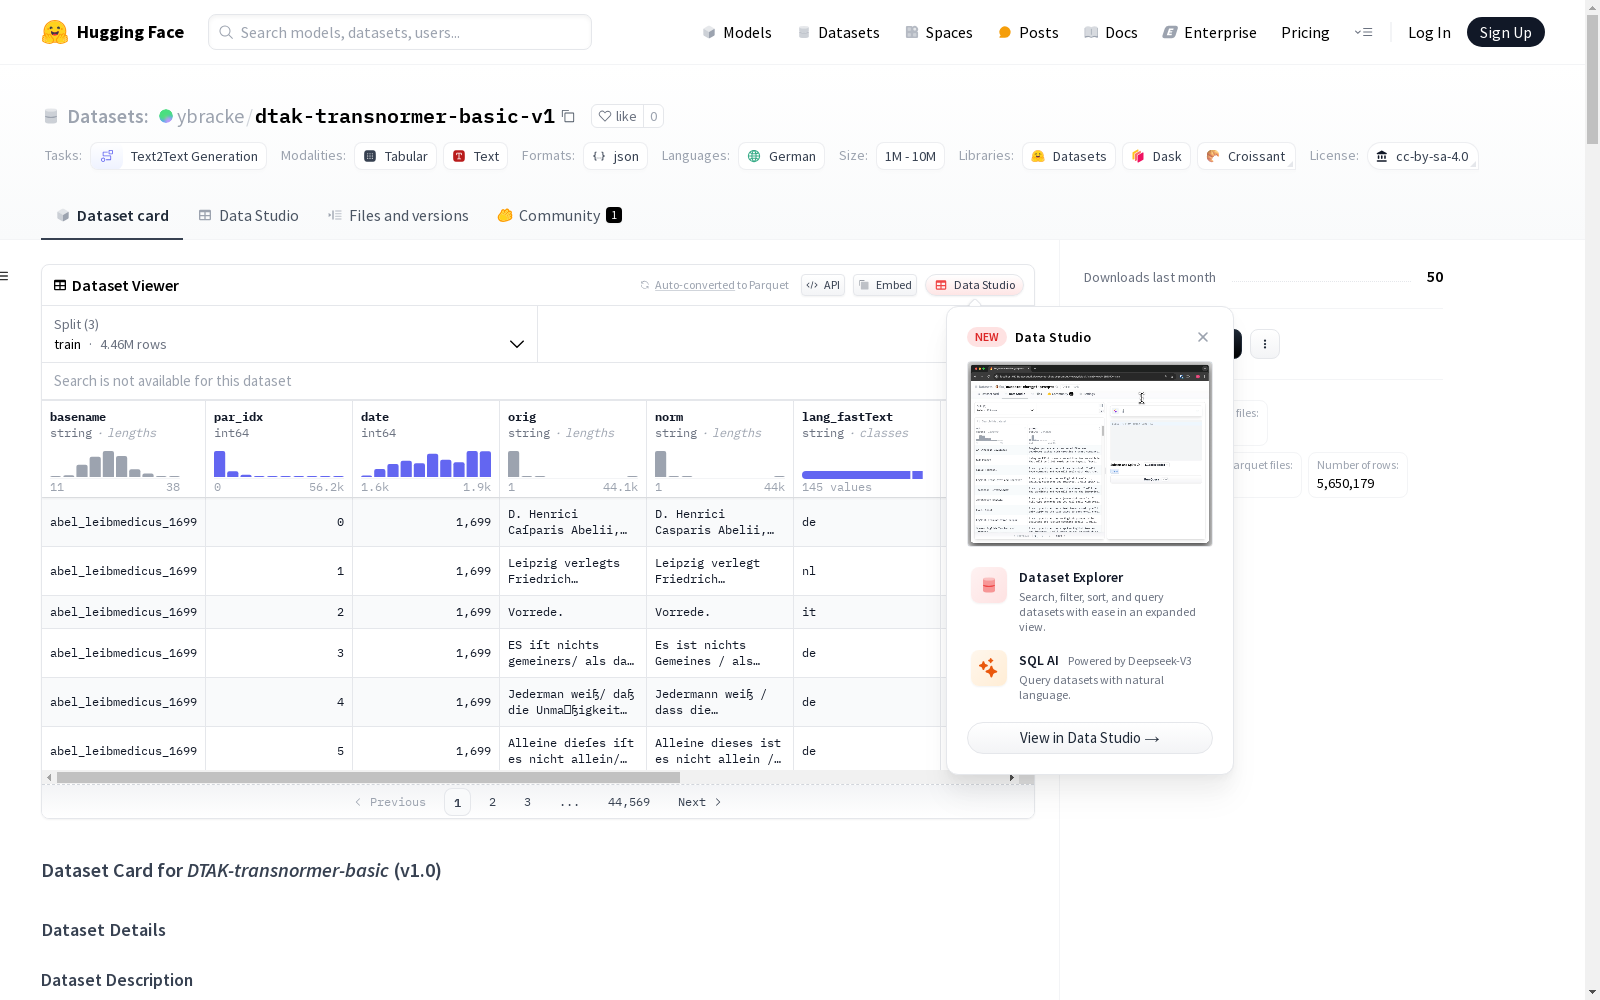Go to Spaces in the top navigation
Screen dimensions: 1600x1000
[938, 32]
